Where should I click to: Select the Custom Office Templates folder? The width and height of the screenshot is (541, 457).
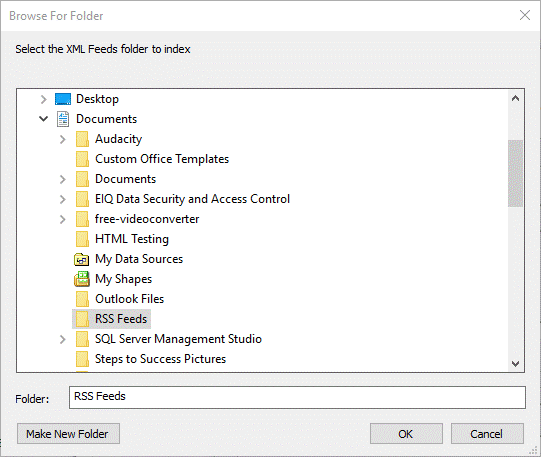(162, 159)
